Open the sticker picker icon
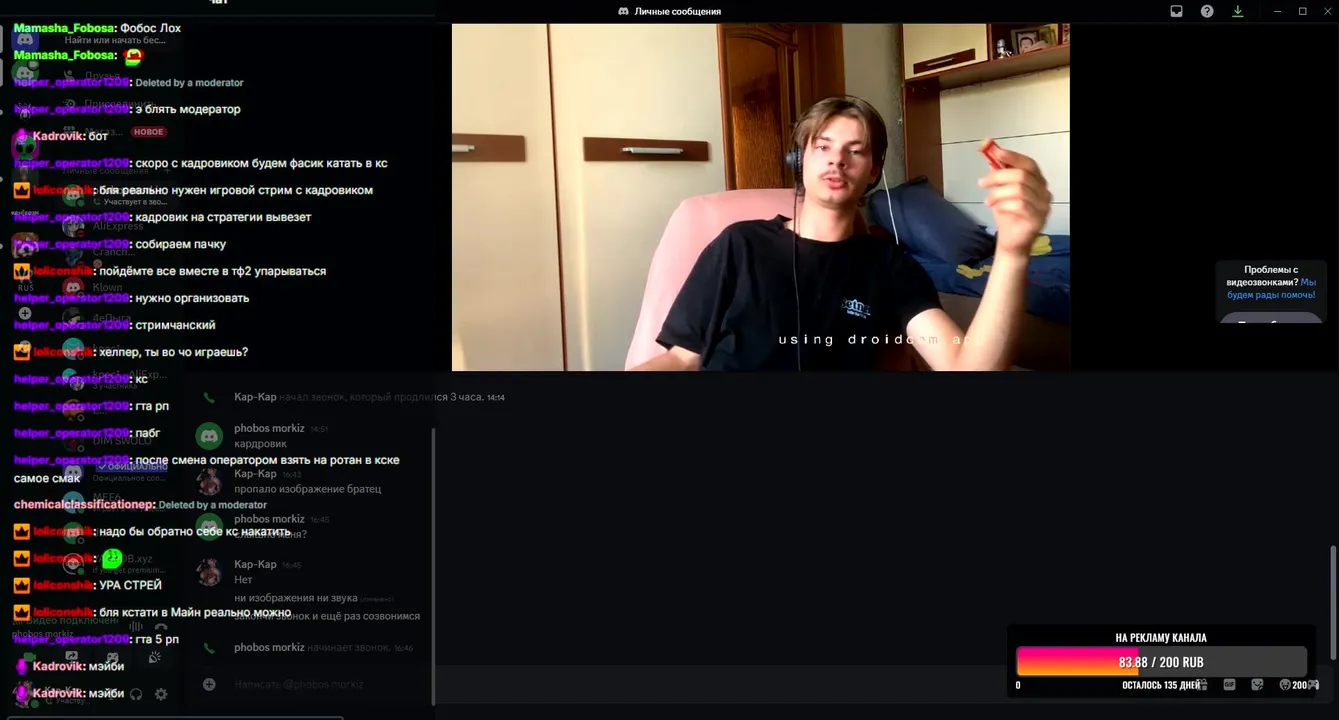 pyautogui.click(x=1257, y=685)
